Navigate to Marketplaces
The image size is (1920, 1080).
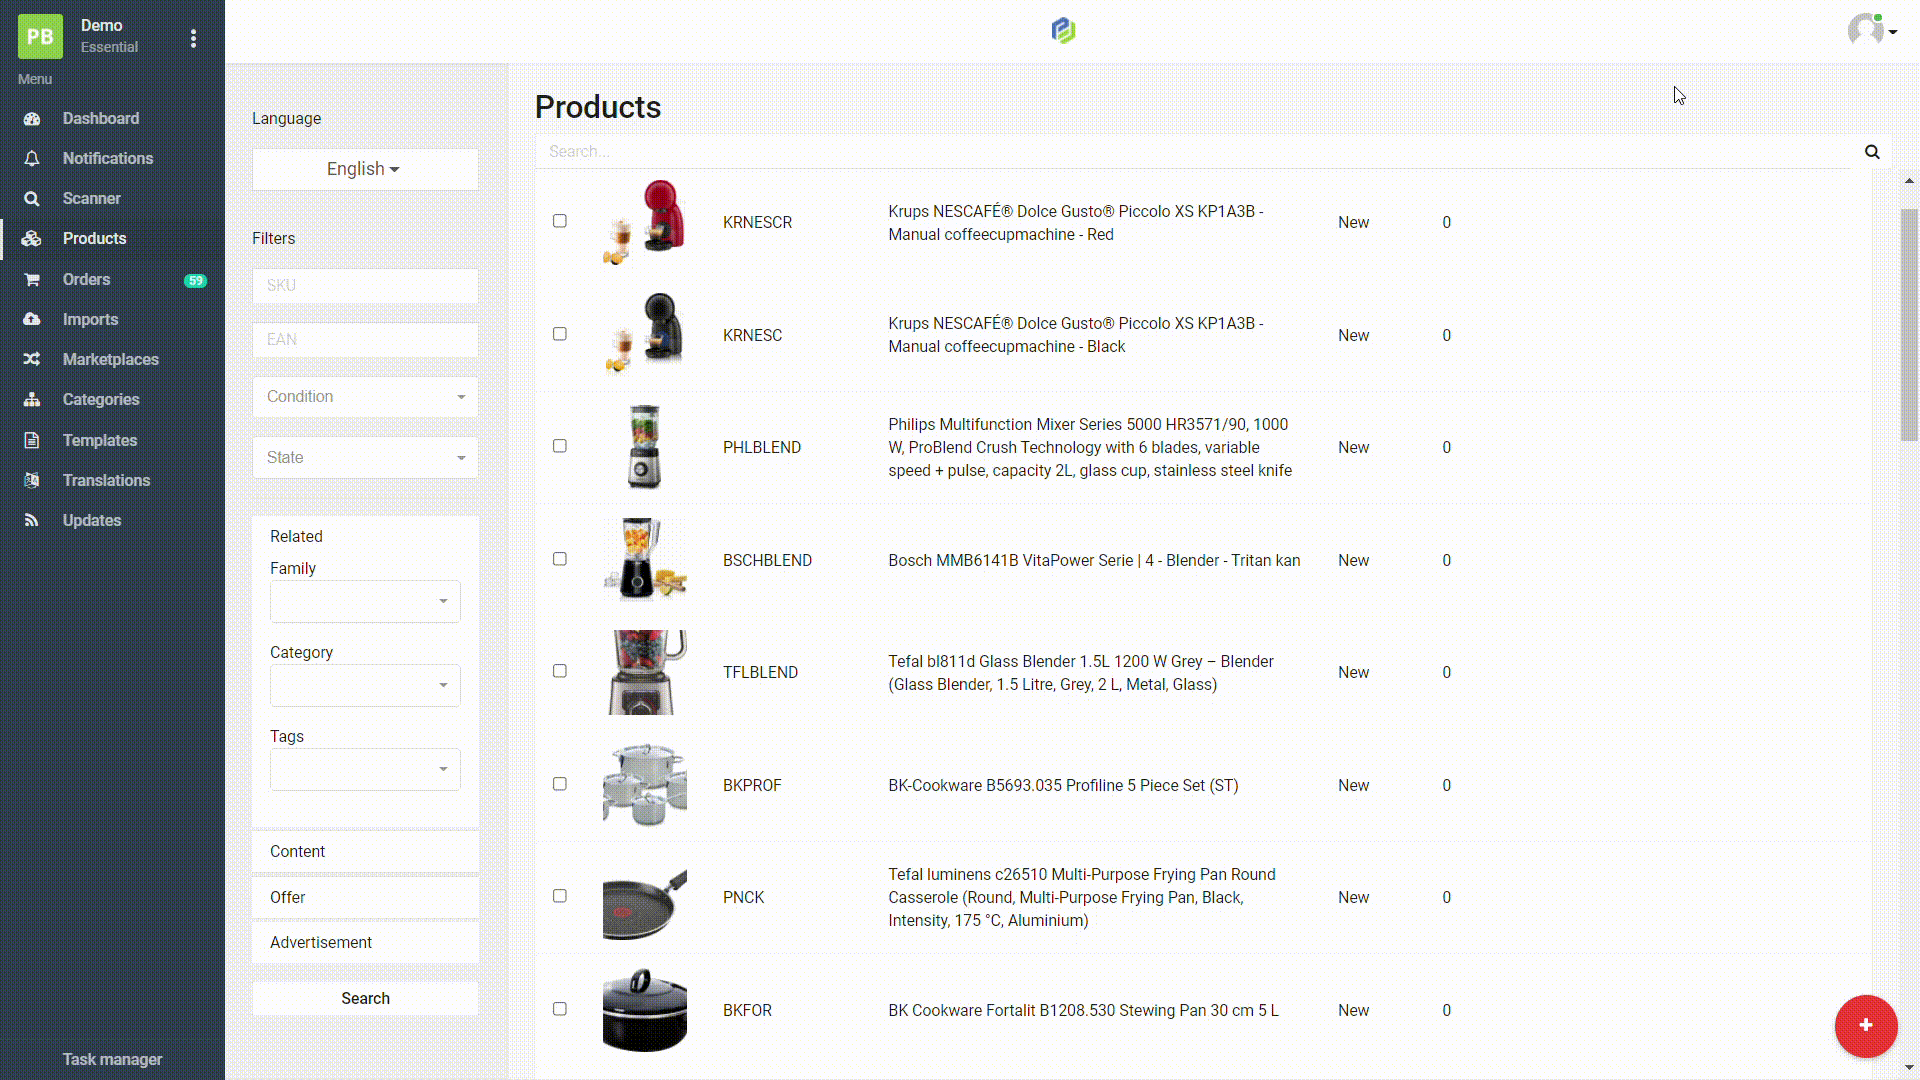111,360
